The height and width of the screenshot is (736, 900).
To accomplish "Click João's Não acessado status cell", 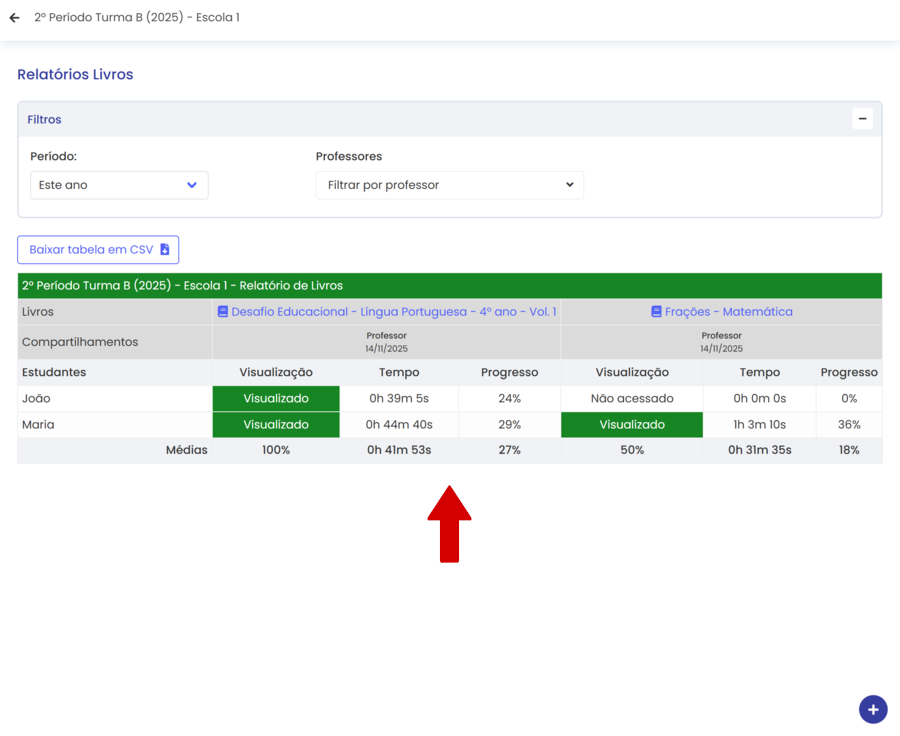I will click(x=631, y=399).
